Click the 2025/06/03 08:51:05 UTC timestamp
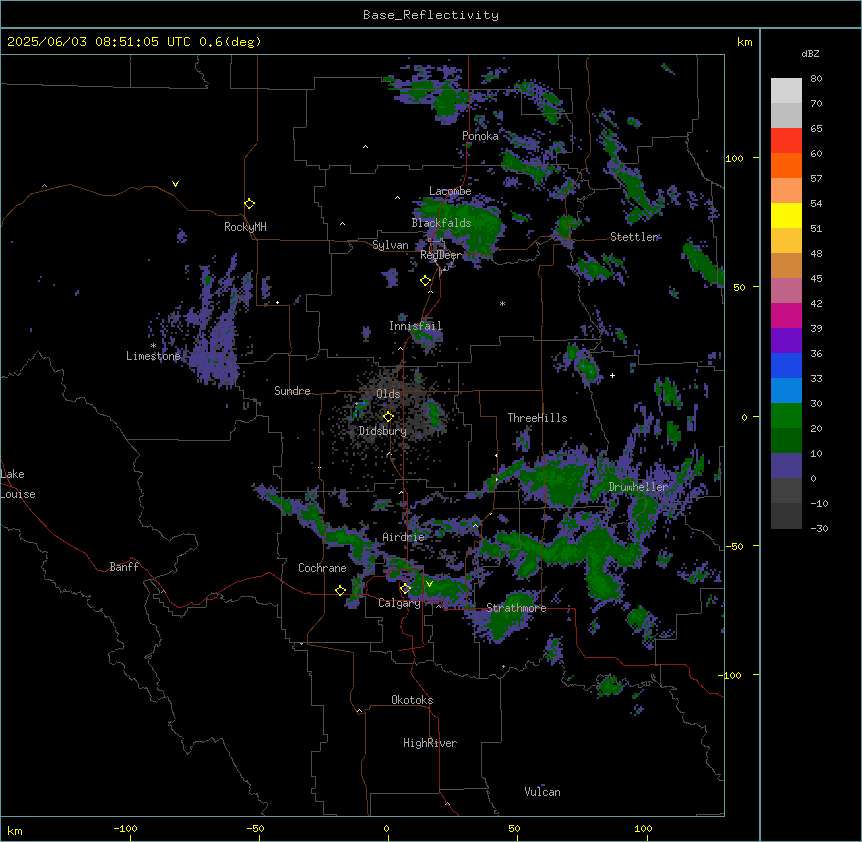 tap(99, 42)
